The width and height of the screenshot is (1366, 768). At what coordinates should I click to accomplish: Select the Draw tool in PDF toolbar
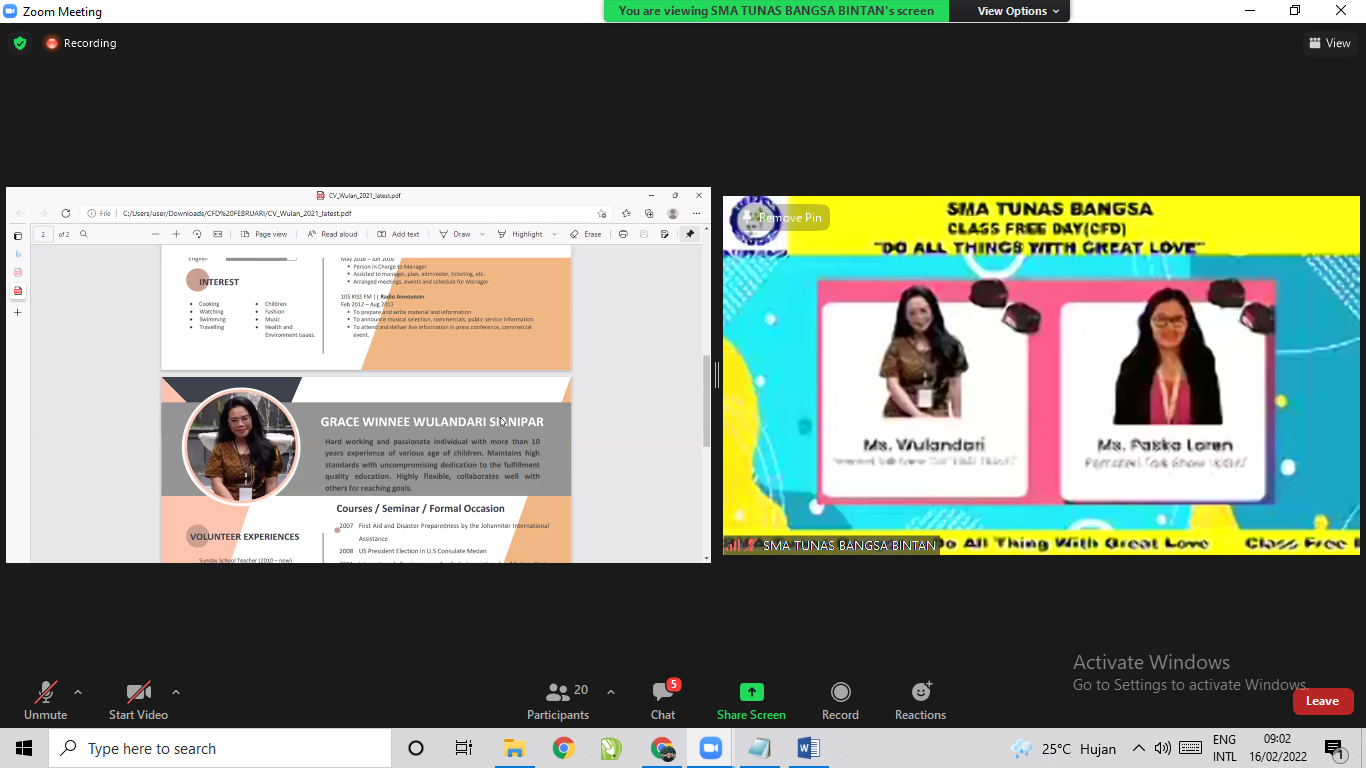[x=455, y=234]
